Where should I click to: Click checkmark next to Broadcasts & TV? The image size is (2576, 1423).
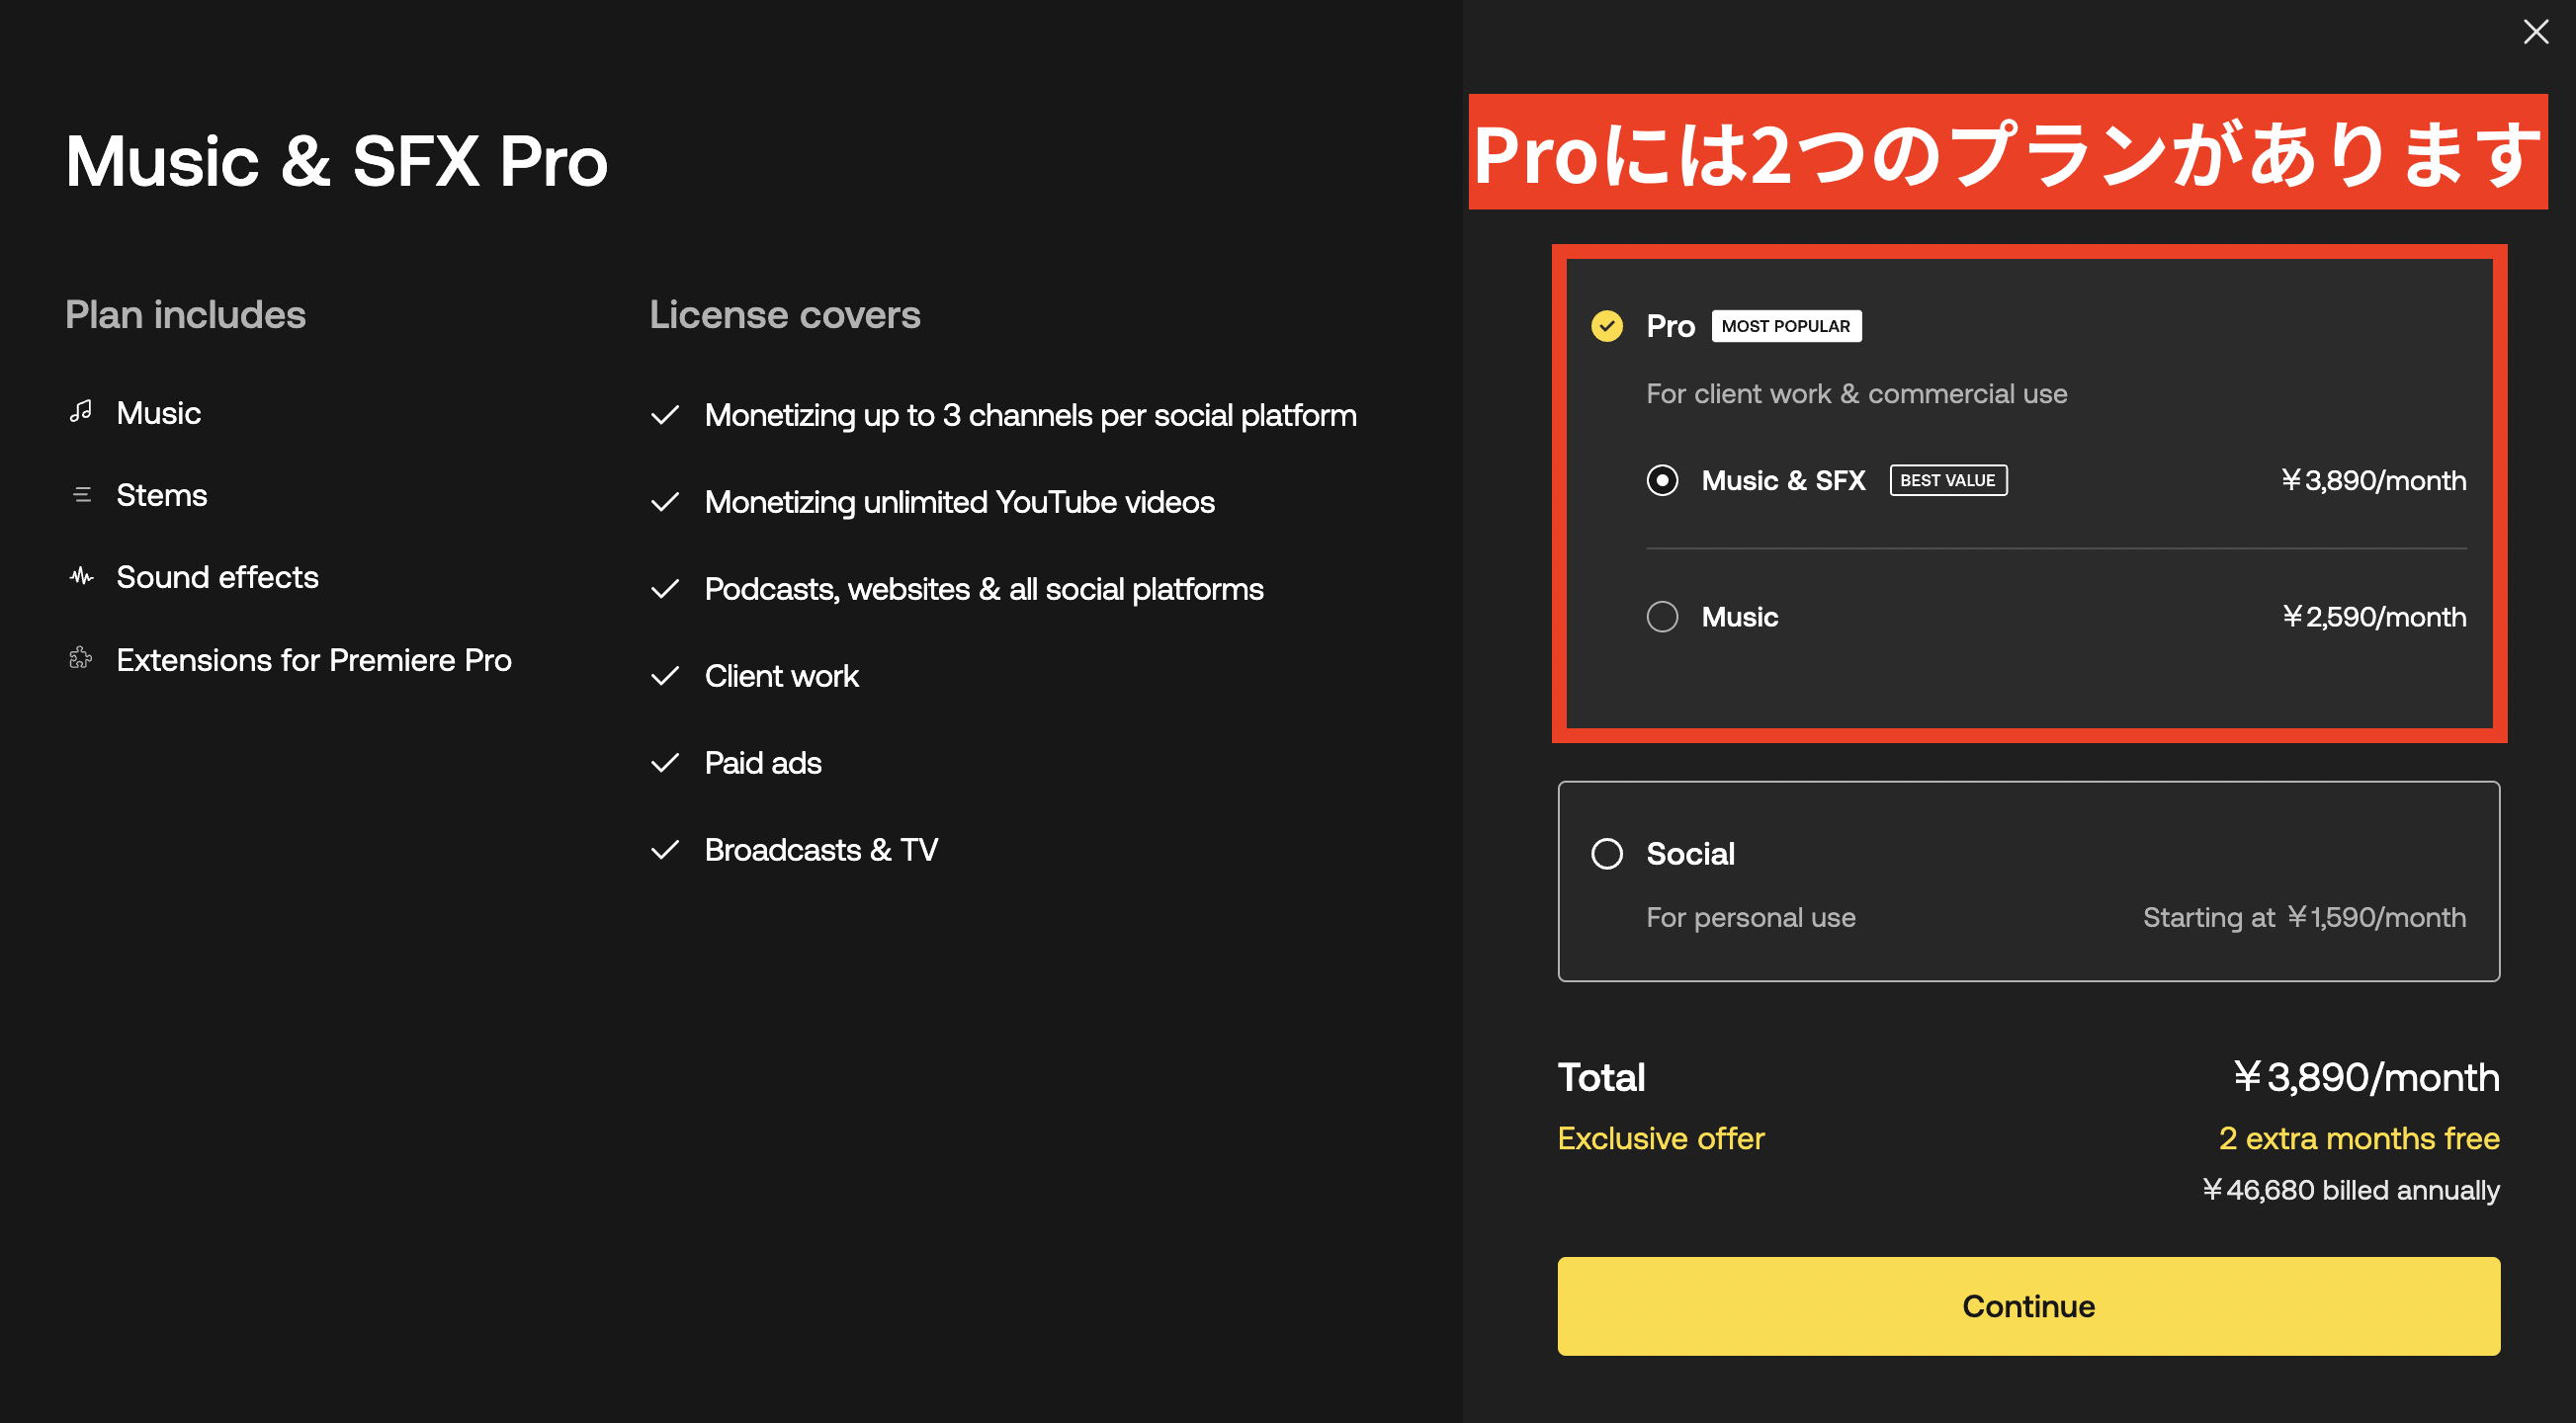[x=665, y=850]
